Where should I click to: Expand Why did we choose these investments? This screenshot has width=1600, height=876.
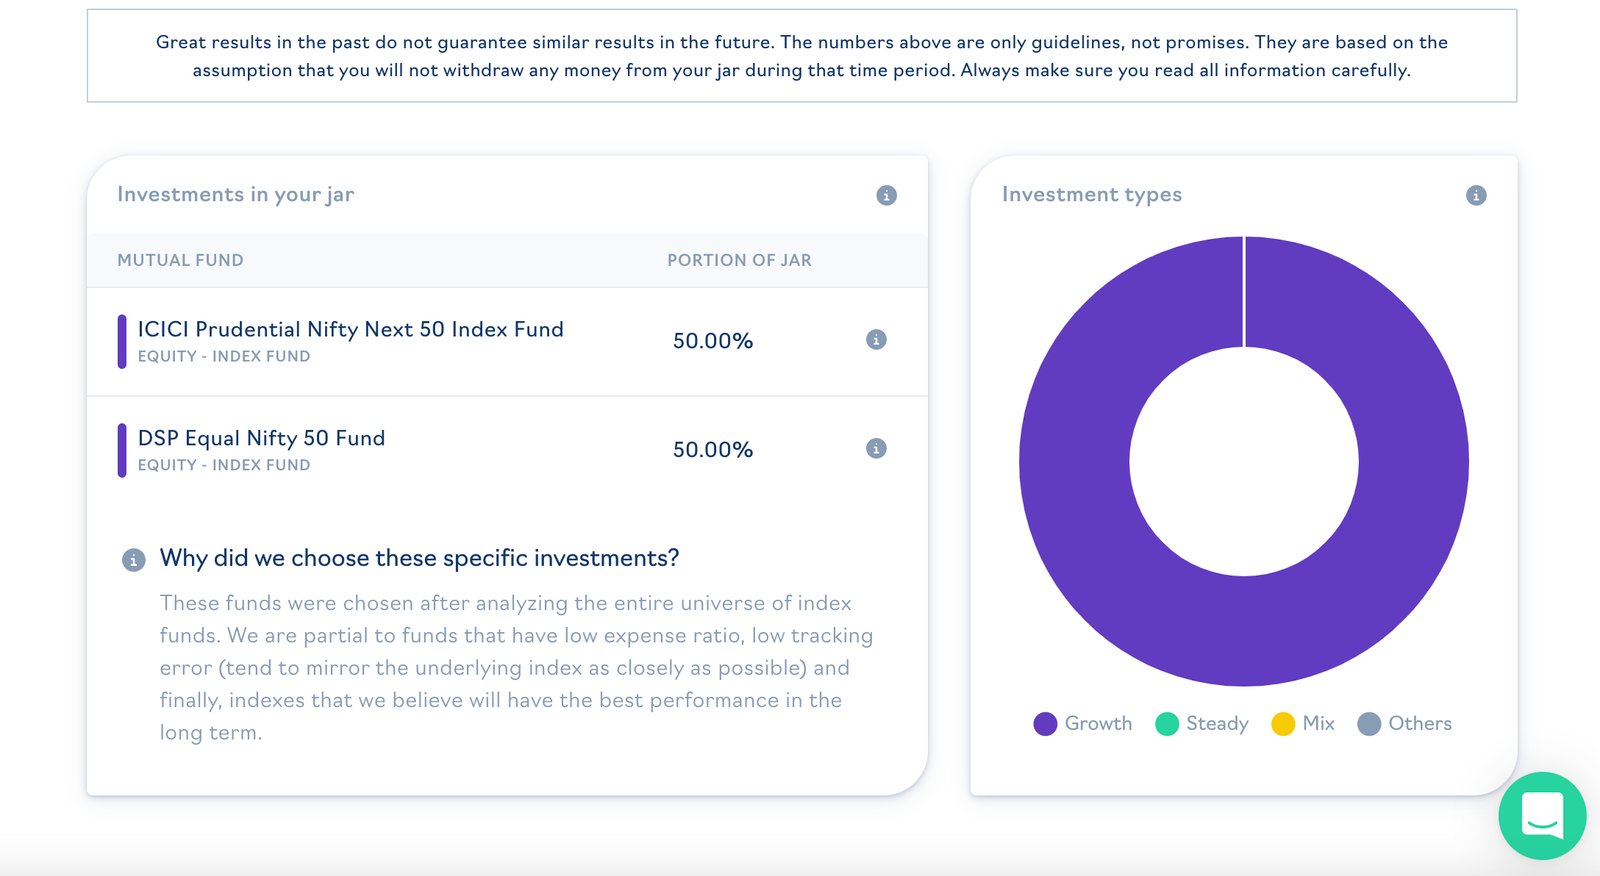pyautogui.click(x=419, y=558)
